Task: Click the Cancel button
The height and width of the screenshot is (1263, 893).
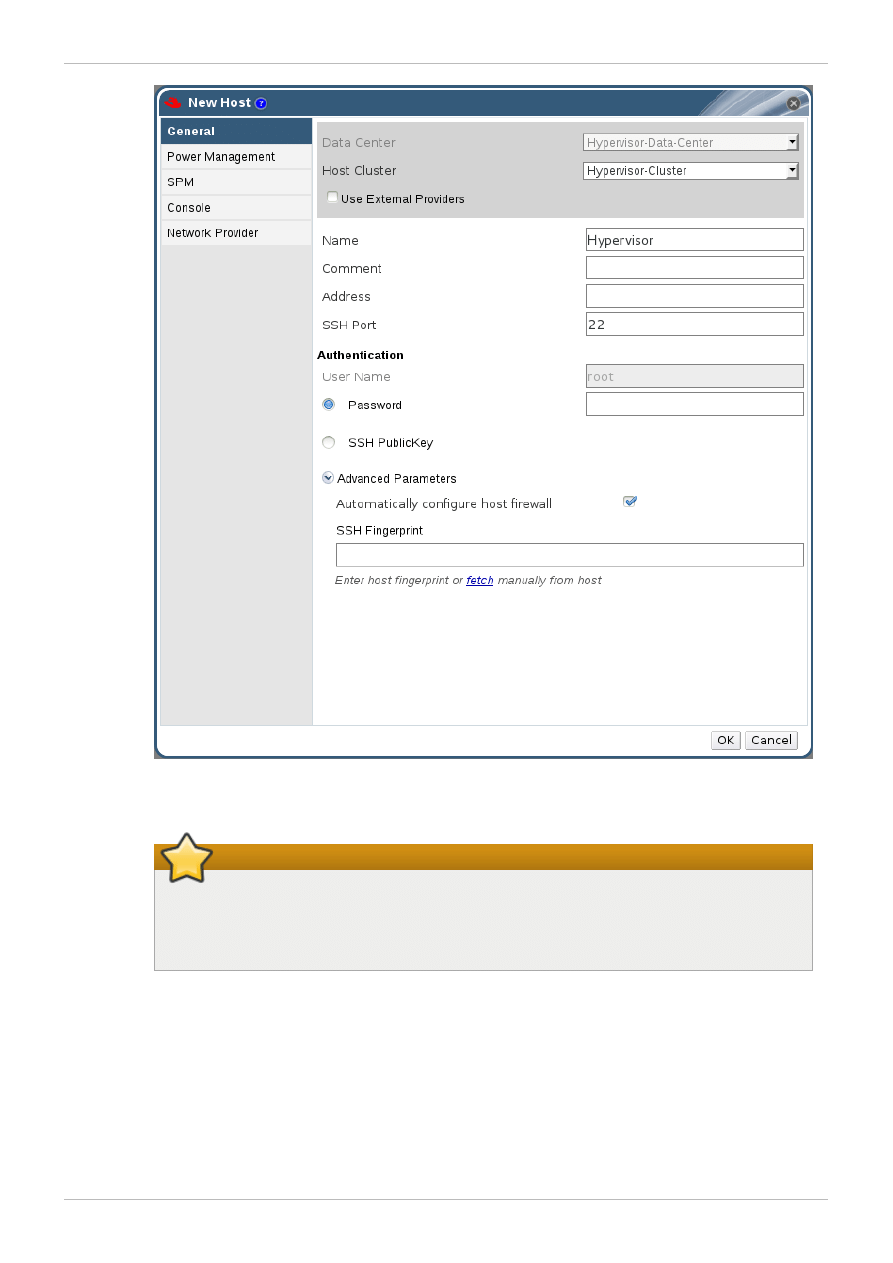Action: (771, 740)
